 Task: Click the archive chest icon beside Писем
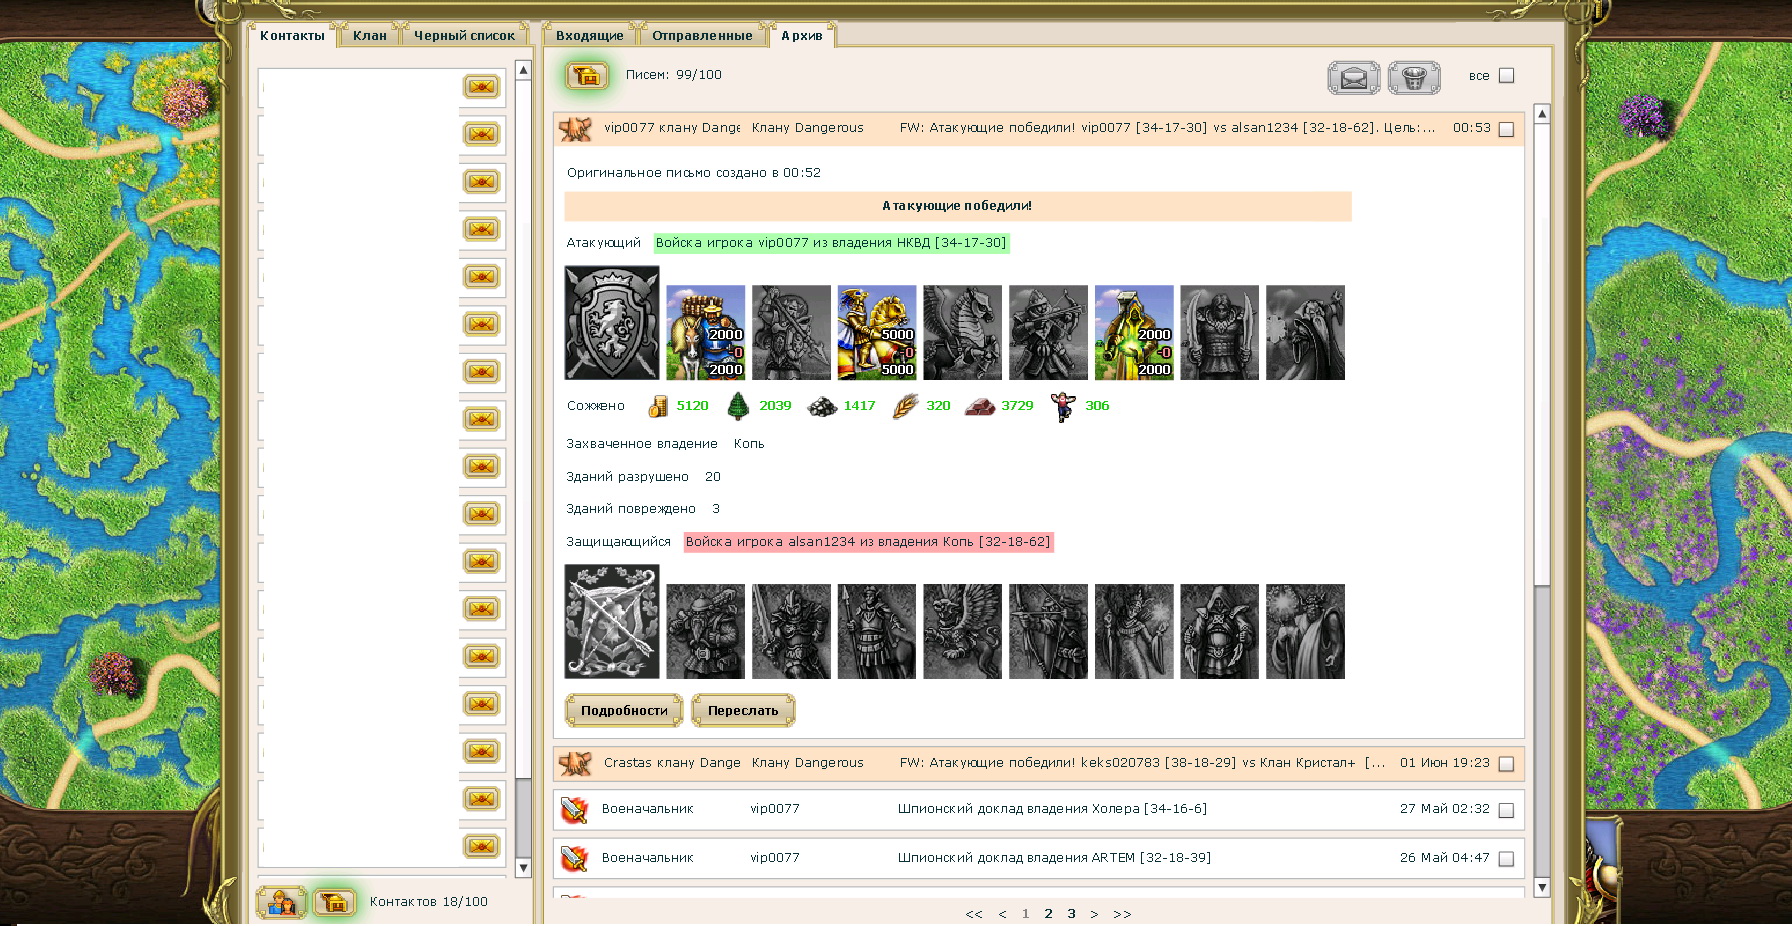point(587,75)
